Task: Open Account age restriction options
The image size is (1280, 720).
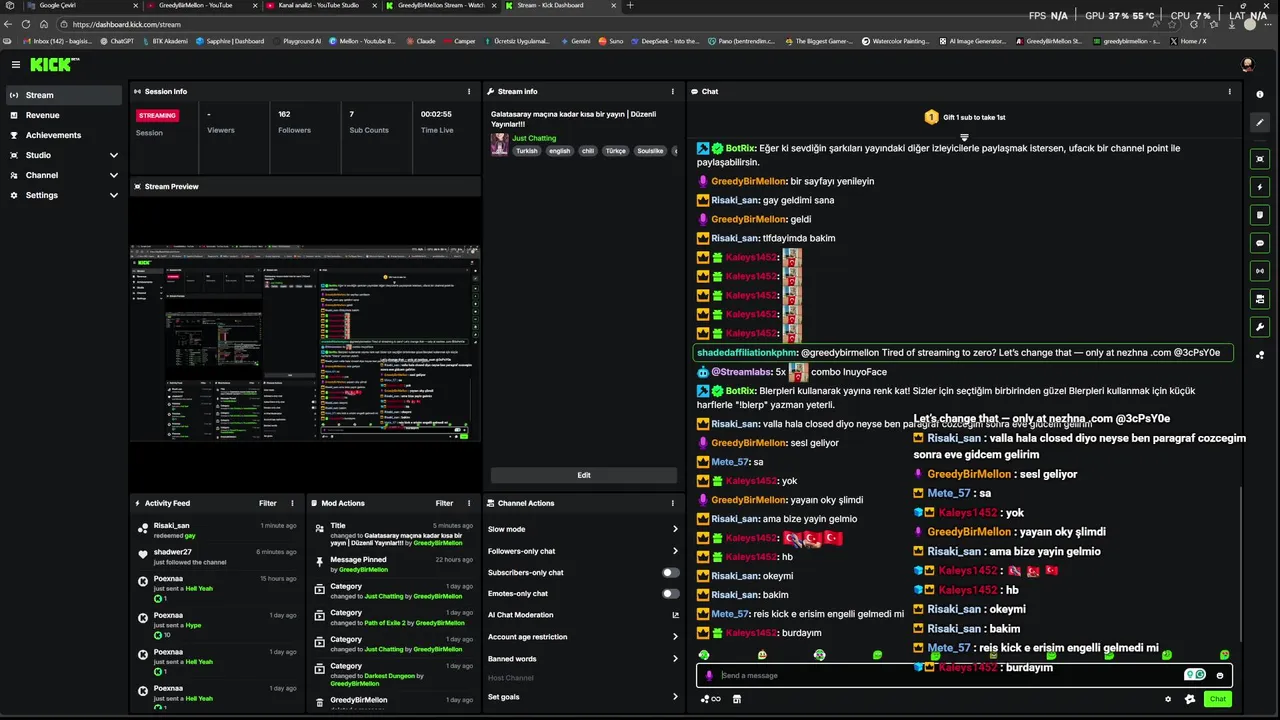Action: pyautogui.click(x=583, y=637)
